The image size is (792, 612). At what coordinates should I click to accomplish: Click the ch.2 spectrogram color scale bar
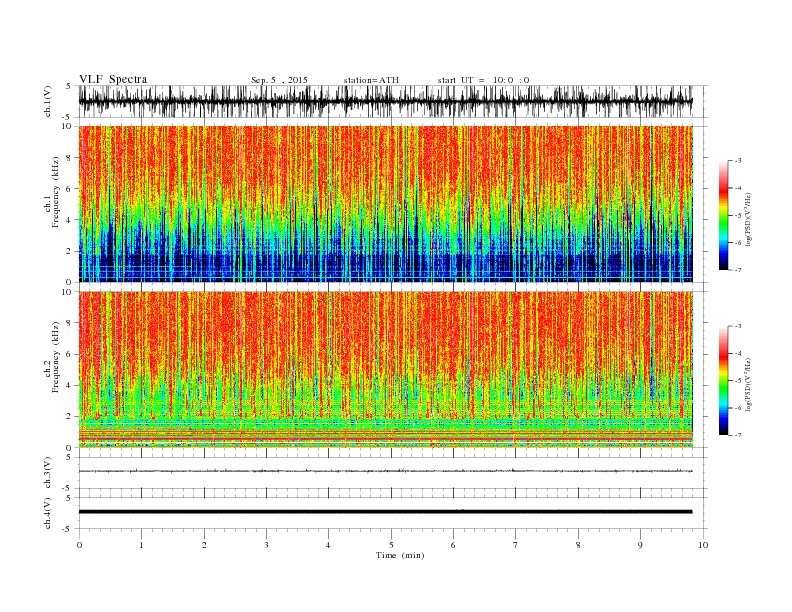[723, 381]
